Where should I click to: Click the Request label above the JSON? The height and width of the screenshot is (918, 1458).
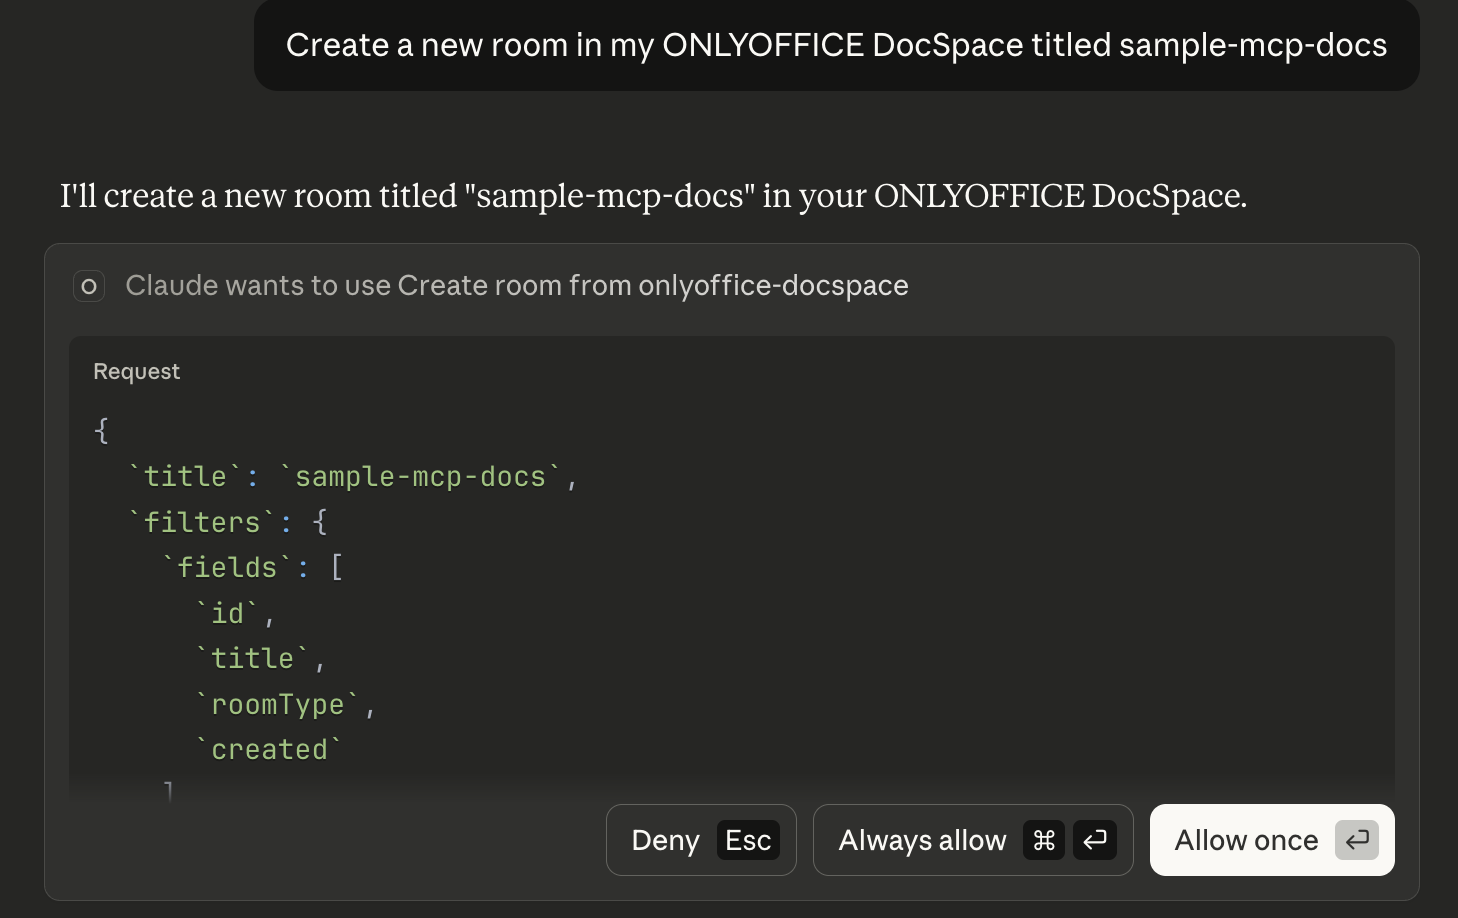click(x=136, y=371)
